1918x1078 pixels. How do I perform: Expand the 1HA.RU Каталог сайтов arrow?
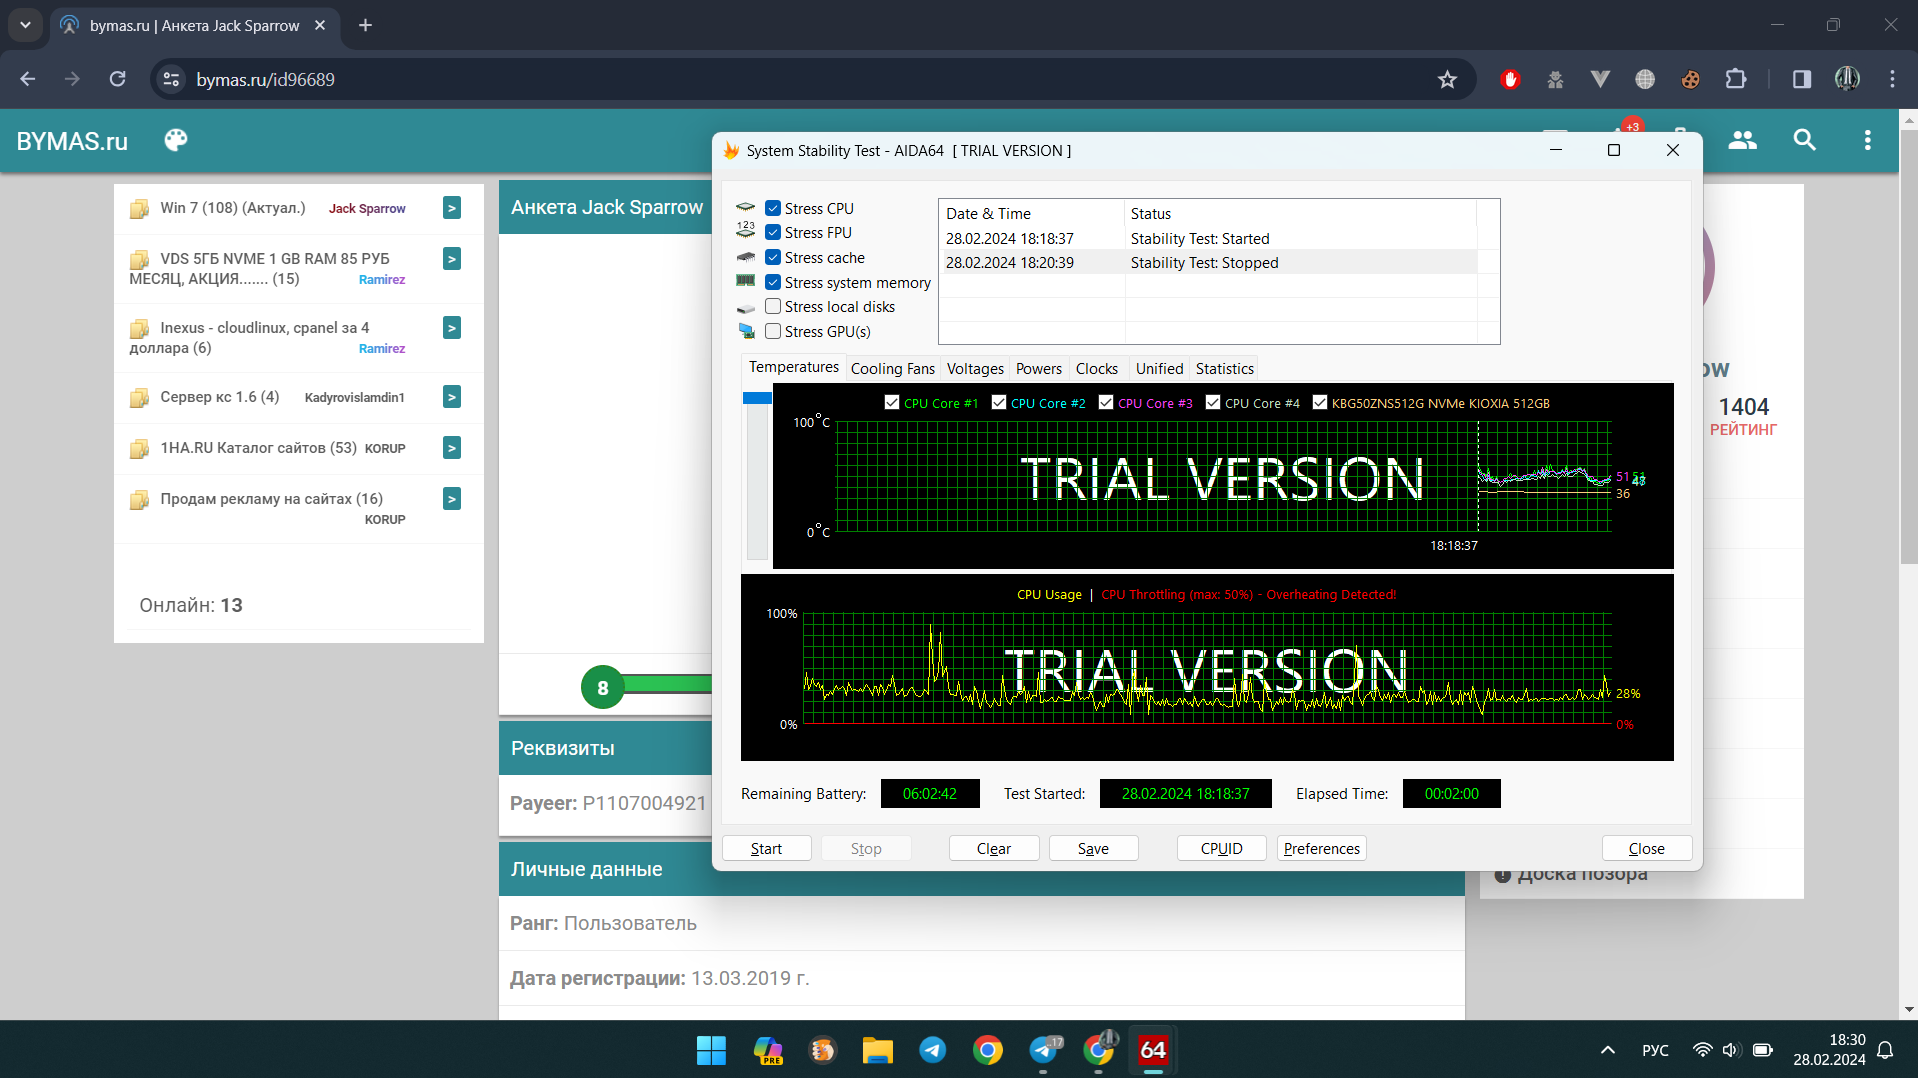tap(452, 448)
